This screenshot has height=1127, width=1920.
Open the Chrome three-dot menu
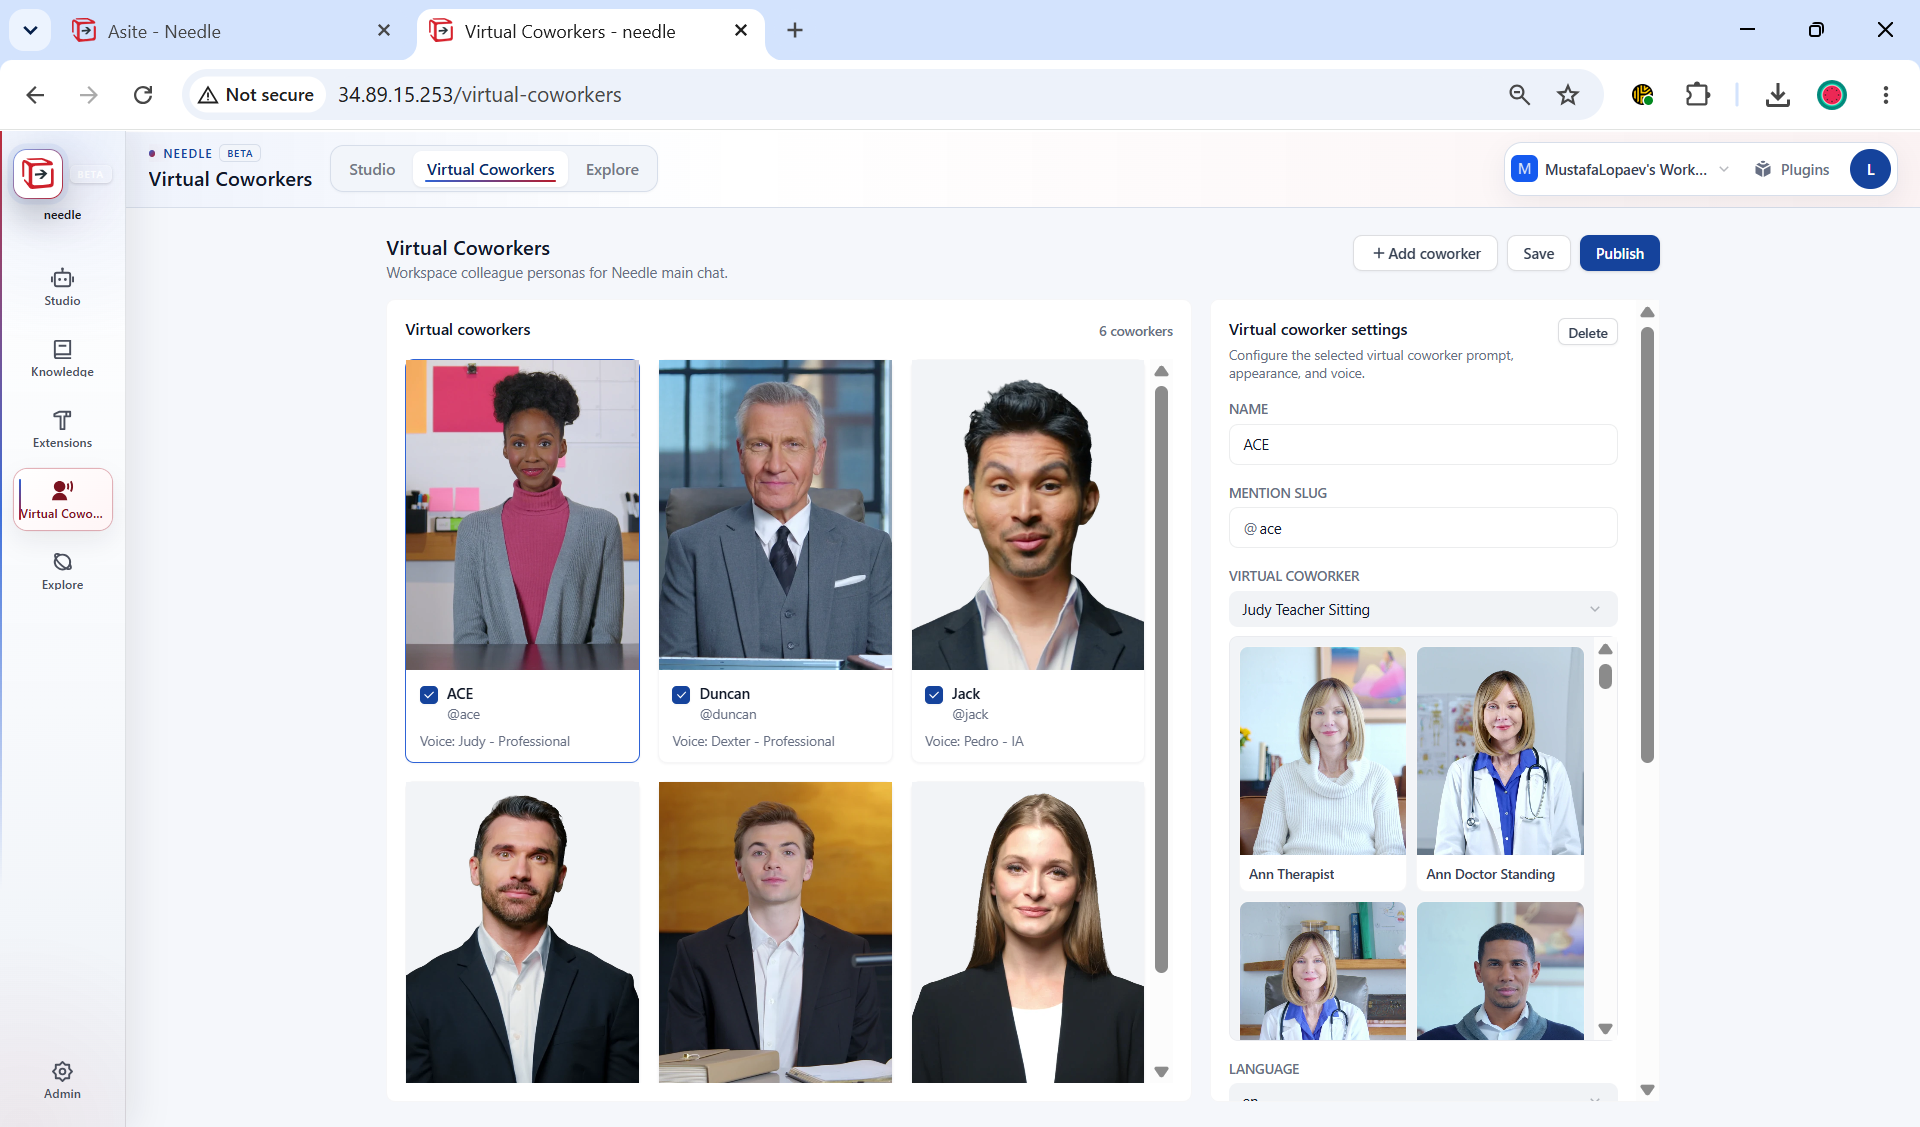coord(1885,95)
